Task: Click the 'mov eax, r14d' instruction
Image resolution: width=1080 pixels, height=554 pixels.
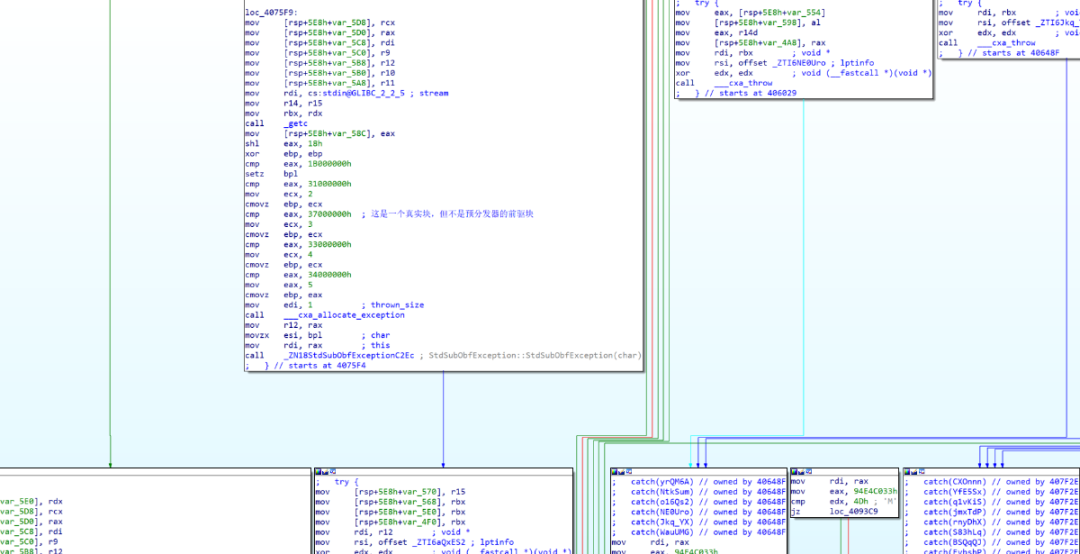Action: click(712, 32)
